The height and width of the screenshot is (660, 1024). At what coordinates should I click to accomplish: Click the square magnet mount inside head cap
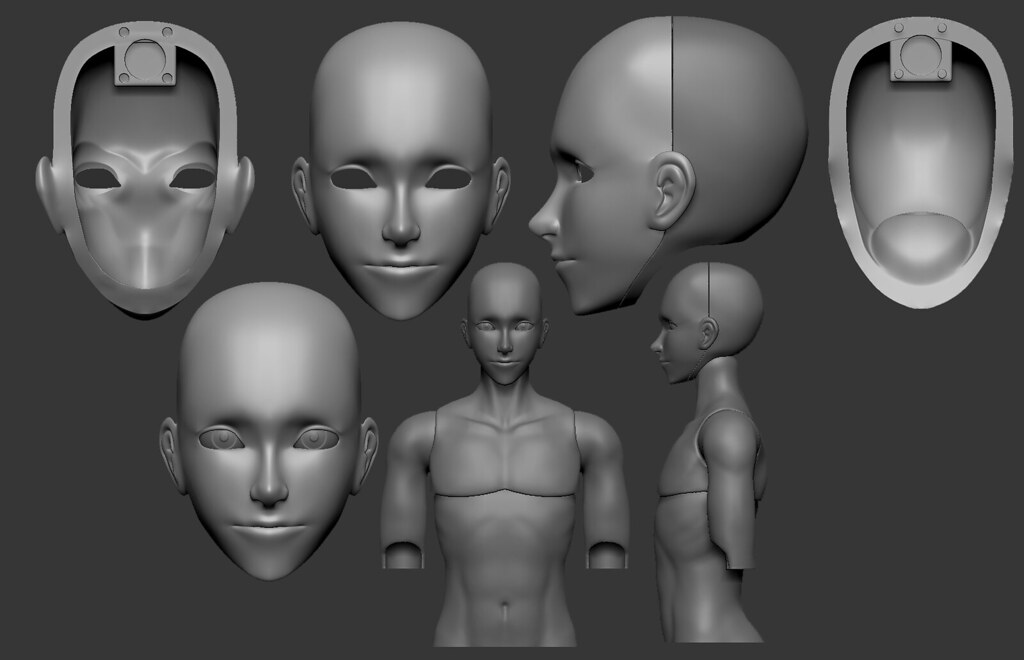921,57
